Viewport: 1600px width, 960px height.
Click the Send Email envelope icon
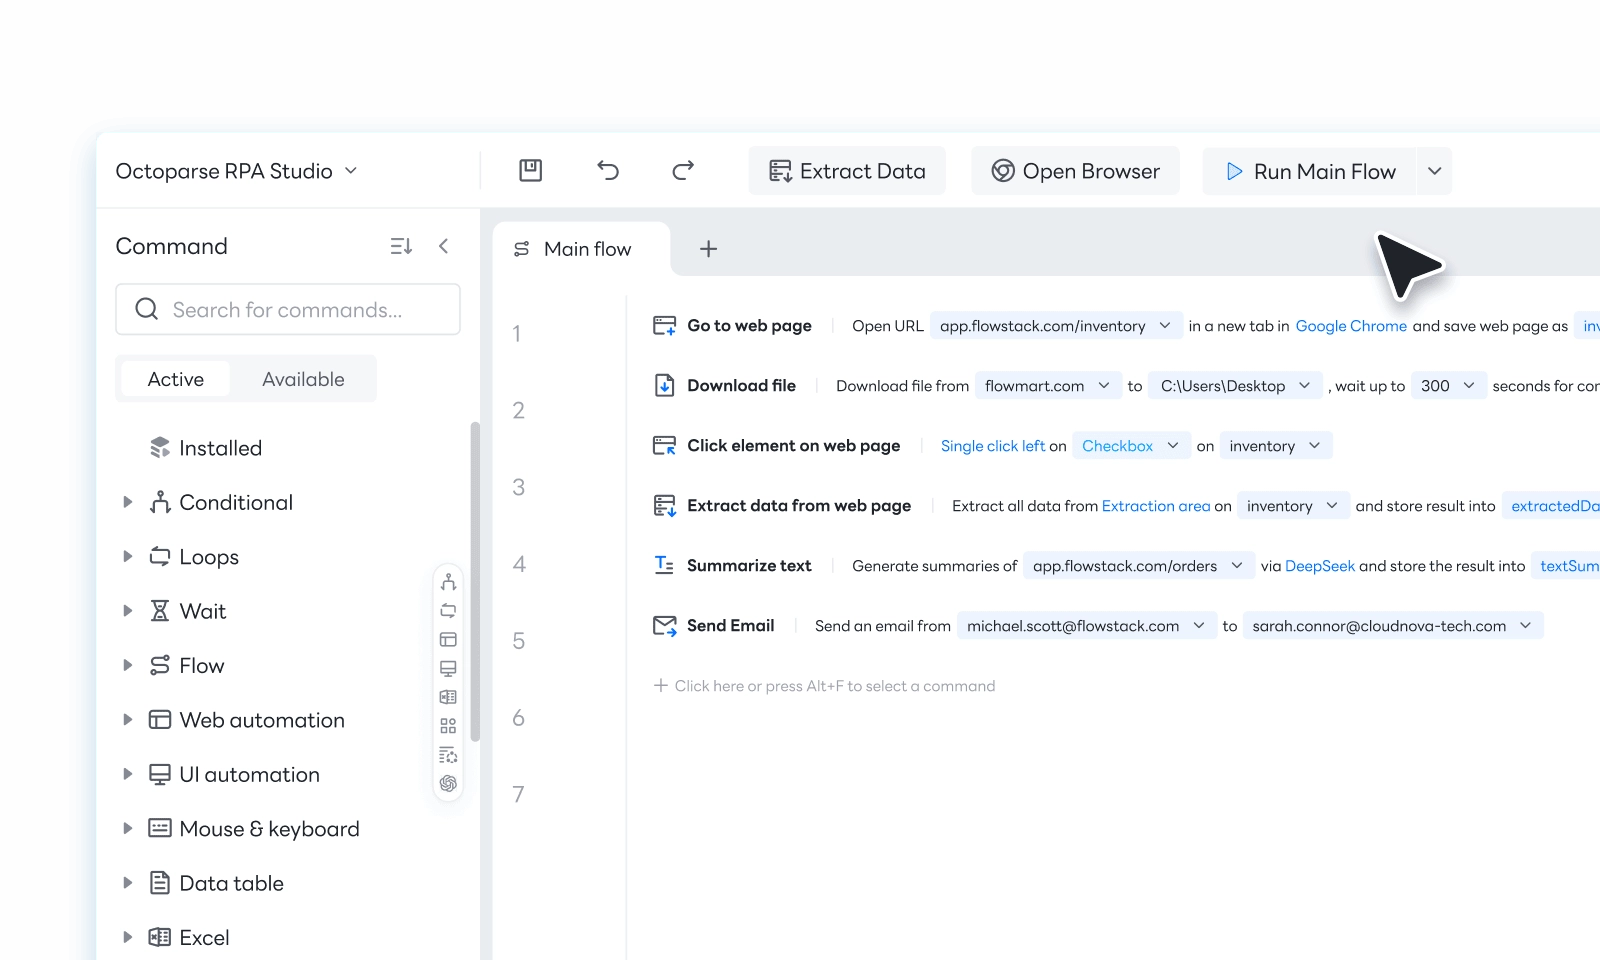click(x=664, y=626)
